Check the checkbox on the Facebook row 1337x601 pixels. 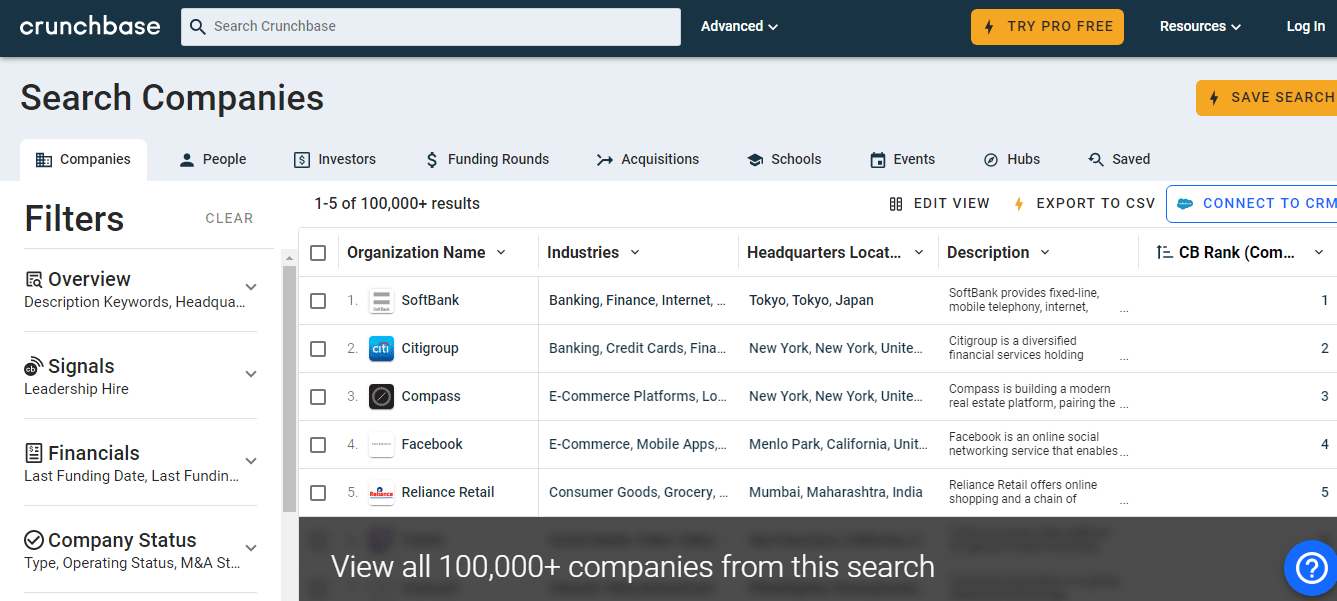[318, 444]
